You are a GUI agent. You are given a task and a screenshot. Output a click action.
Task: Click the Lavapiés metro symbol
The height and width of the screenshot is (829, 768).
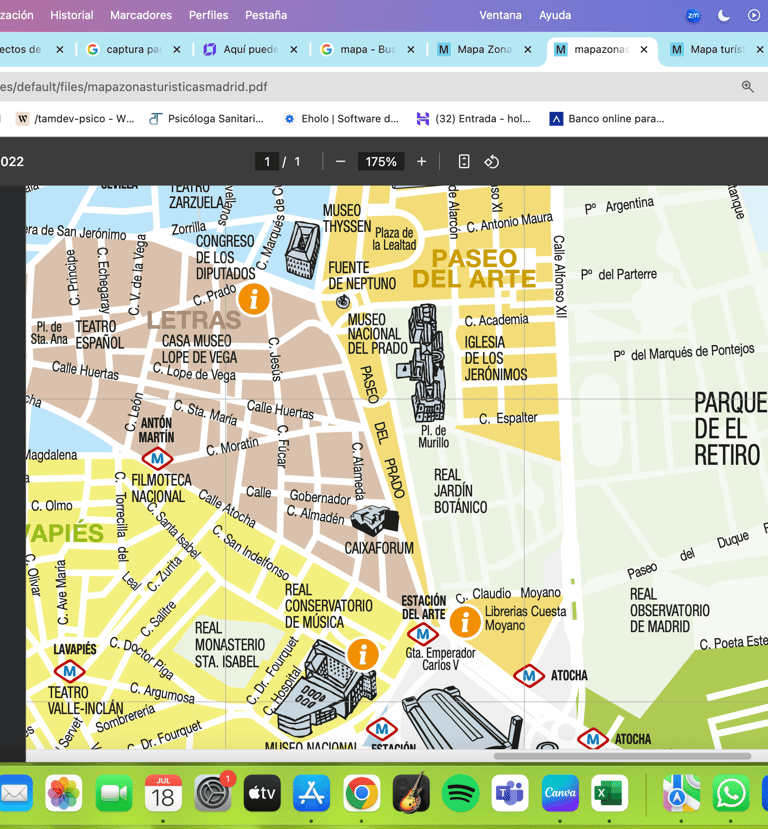coord(69,671)
